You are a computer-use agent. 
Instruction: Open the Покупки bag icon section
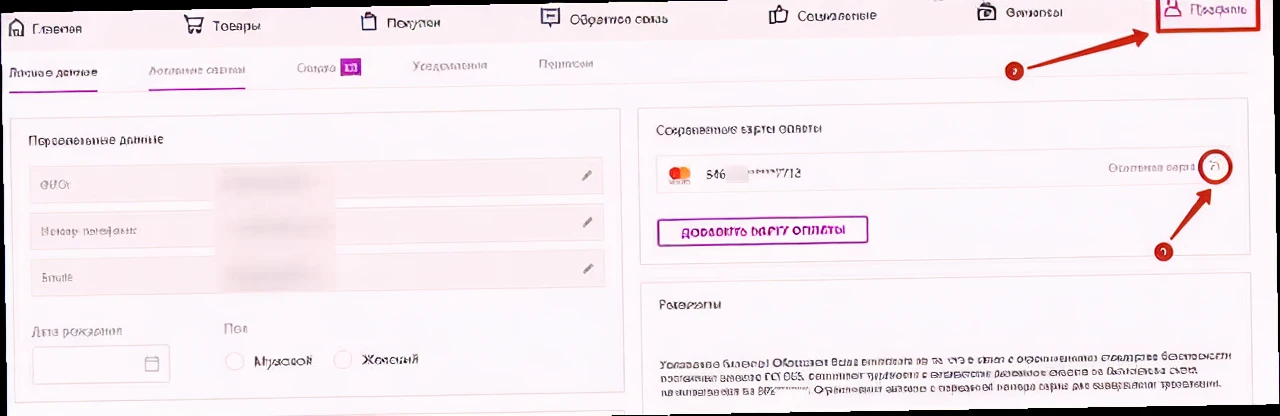point(370,22)
